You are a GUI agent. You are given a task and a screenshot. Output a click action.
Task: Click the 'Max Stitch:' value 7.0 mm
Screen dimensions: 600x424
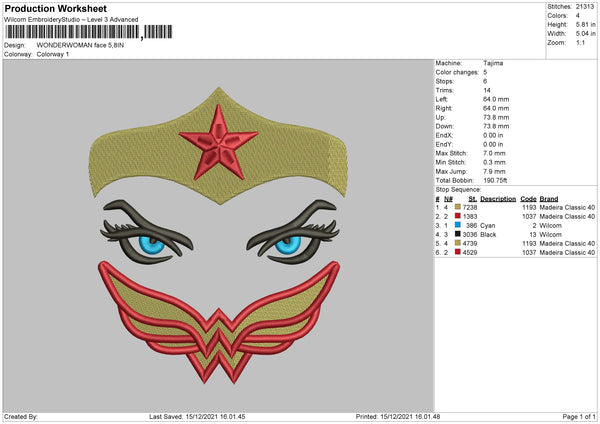pyautogui.click(x=494, y=153)
